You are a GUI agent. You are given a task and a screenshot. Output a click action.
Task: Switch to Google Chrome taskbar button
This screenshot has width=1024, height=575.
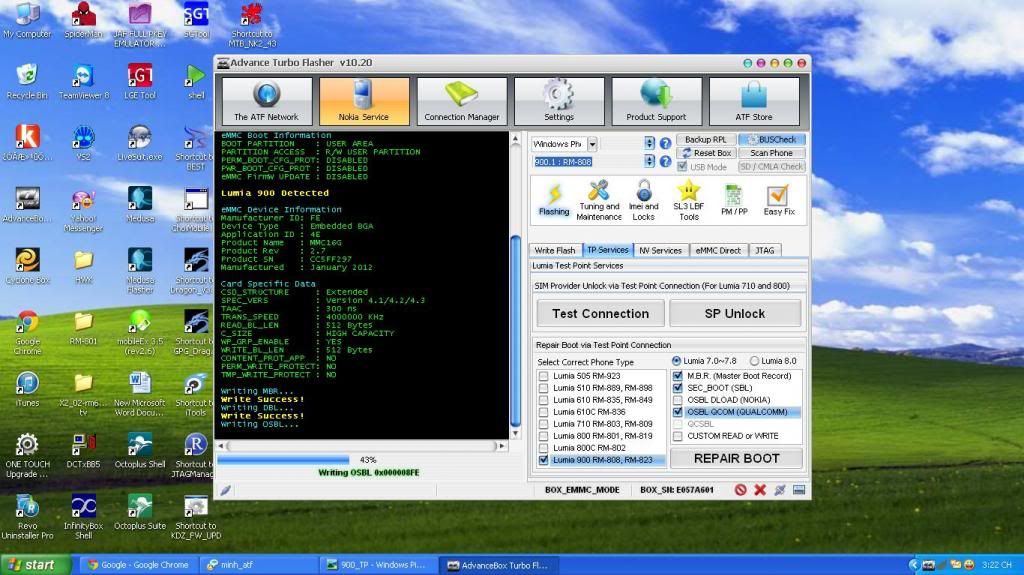(x=139, y=565)
